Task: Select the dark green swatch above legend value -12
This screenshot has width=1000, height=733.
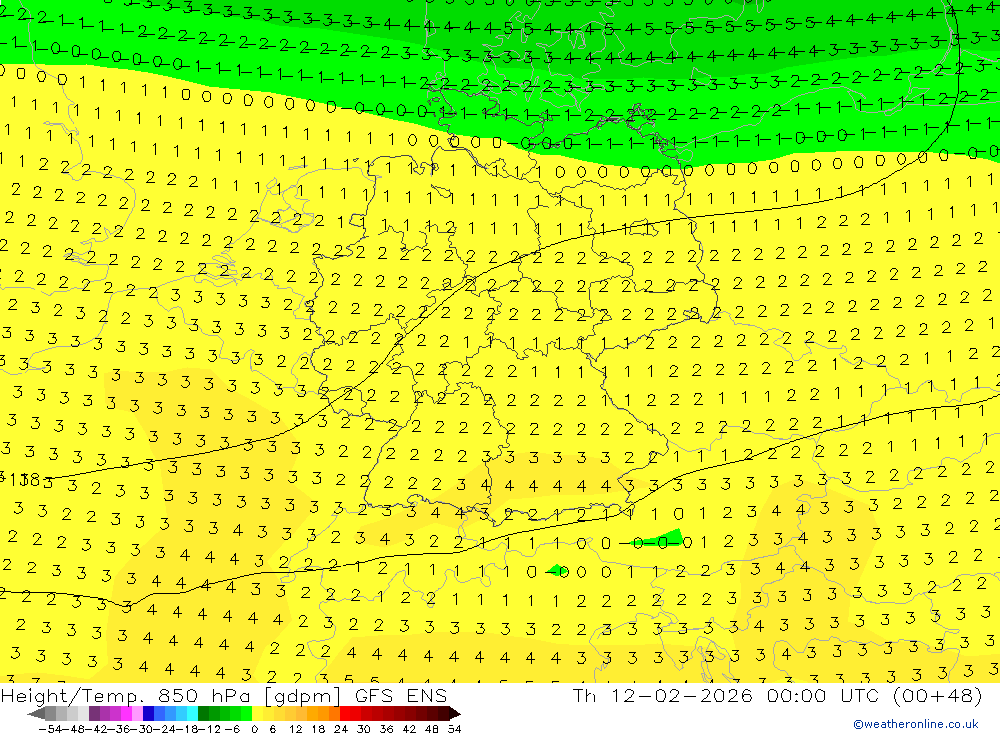Action: tap(203, 714)
